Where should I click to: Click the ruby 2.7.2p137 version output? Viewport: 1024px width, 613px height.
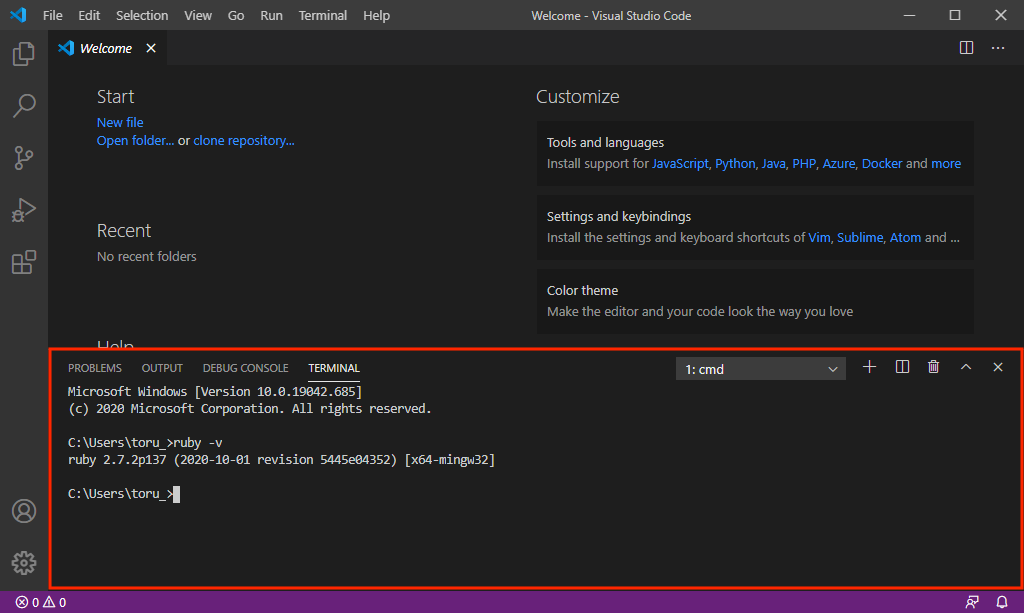click(281, 460)
